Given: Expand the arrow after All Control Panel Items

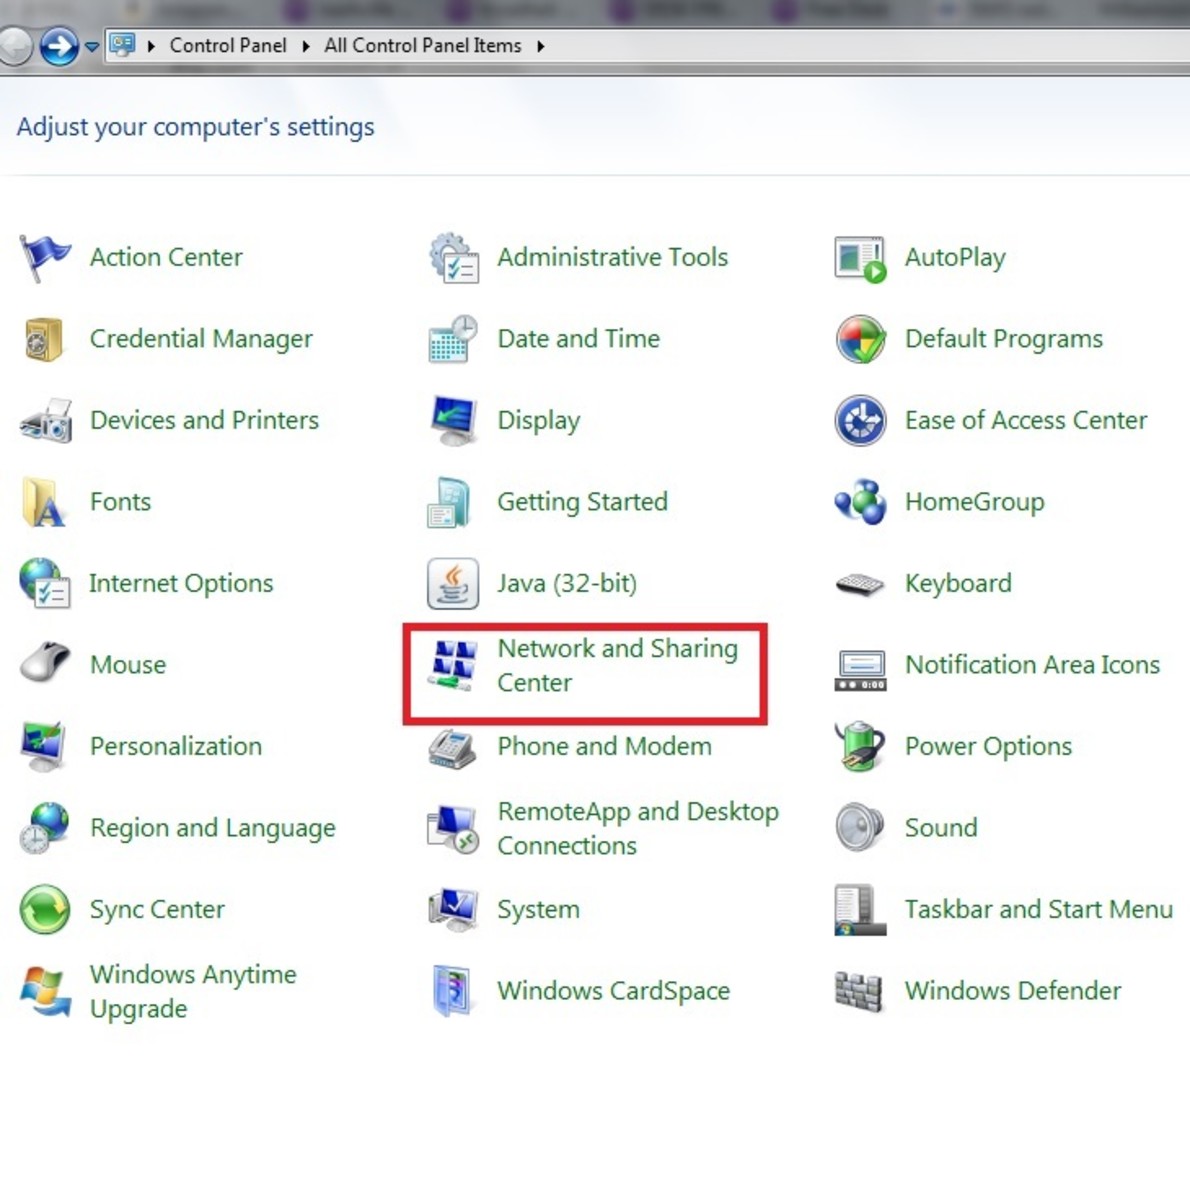Looking at the screenshot, I should click(540, 46).
